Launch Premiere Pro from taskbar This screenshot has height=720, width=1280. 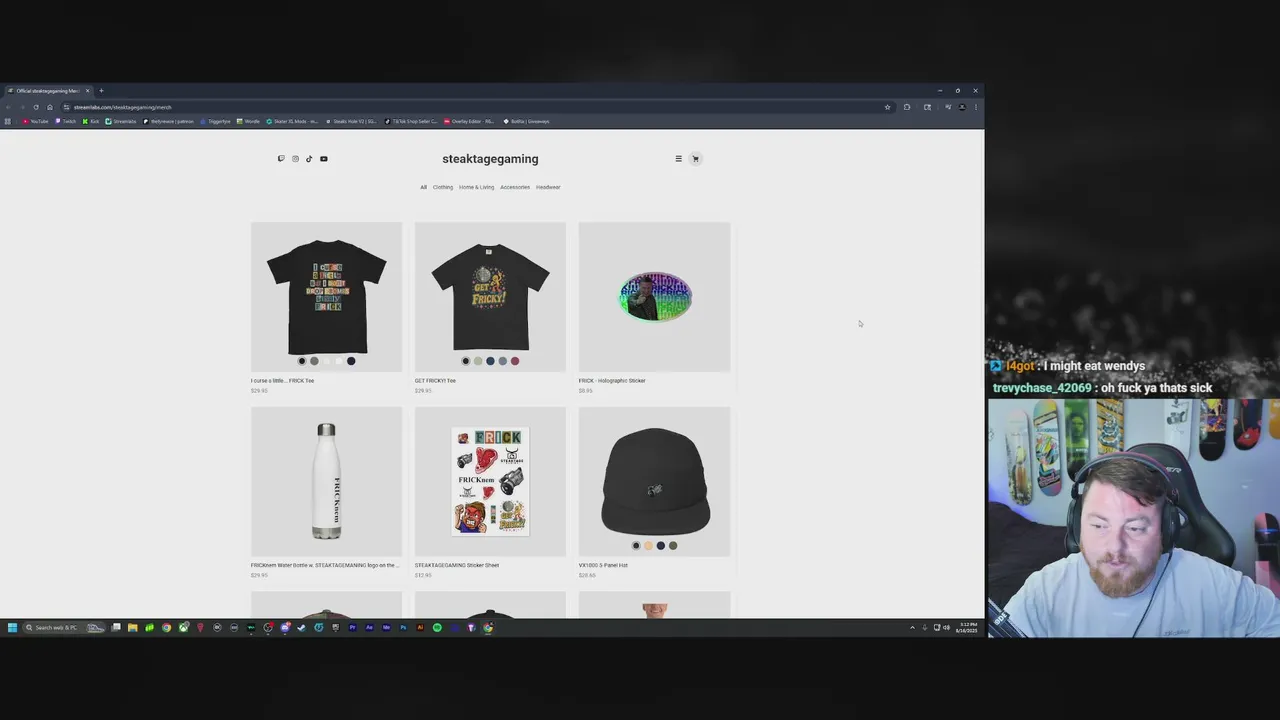click(353, 628)
